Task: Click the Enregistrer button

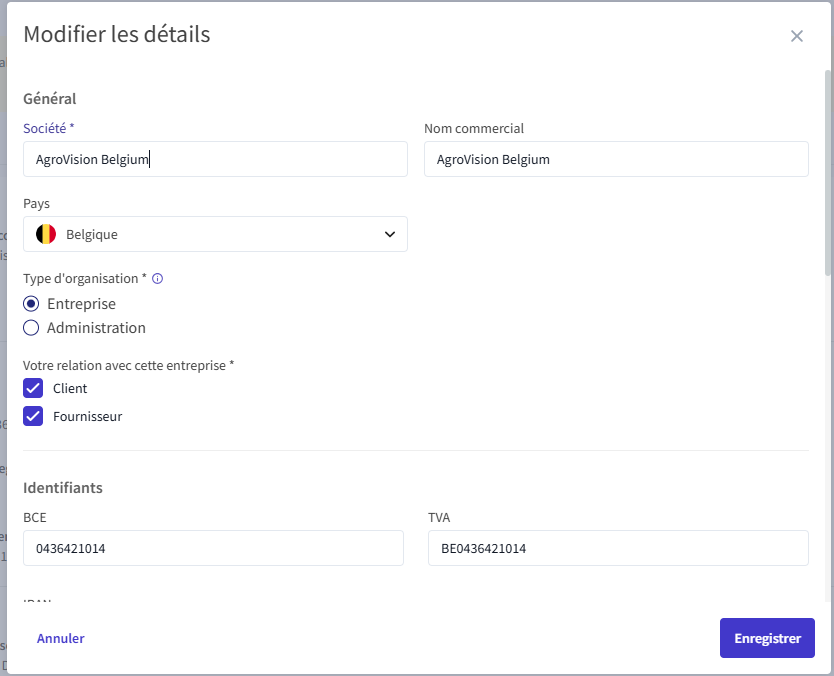Action: pos(767,638)
